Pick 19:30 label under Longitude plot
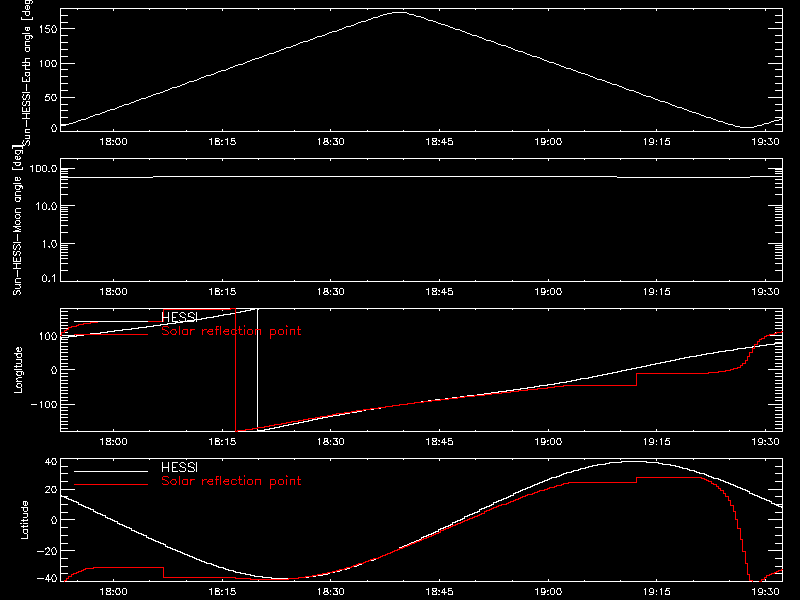800x600 pixels. coord(765,442)
